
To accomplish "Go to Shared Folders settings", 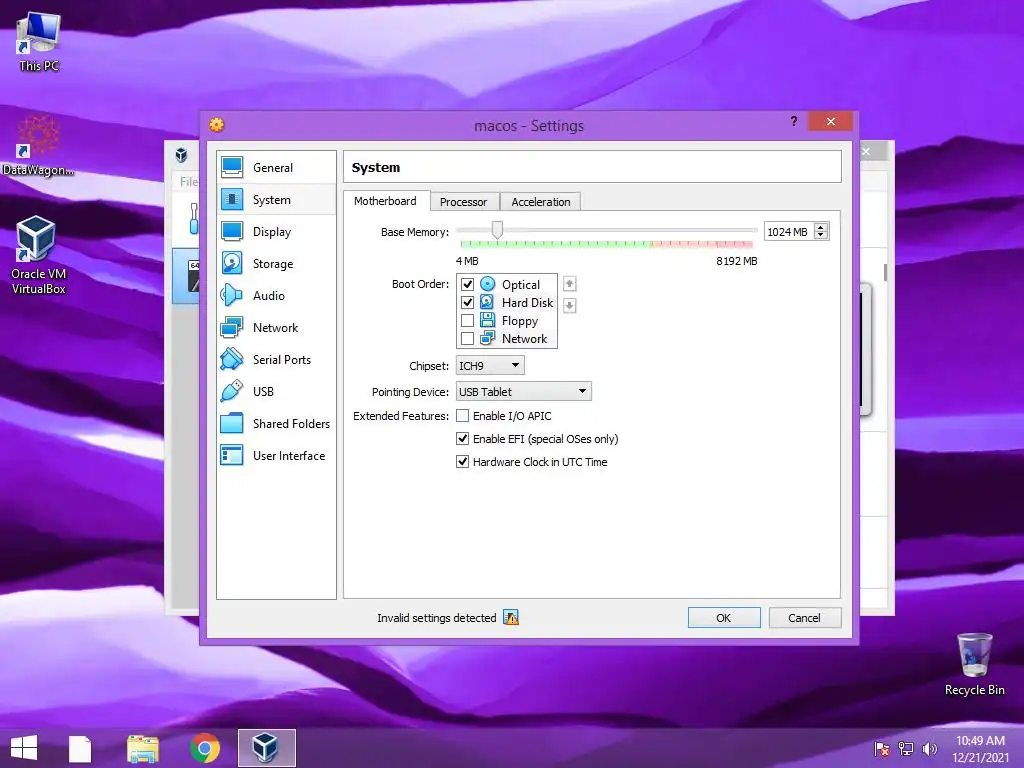I will 276,423.
